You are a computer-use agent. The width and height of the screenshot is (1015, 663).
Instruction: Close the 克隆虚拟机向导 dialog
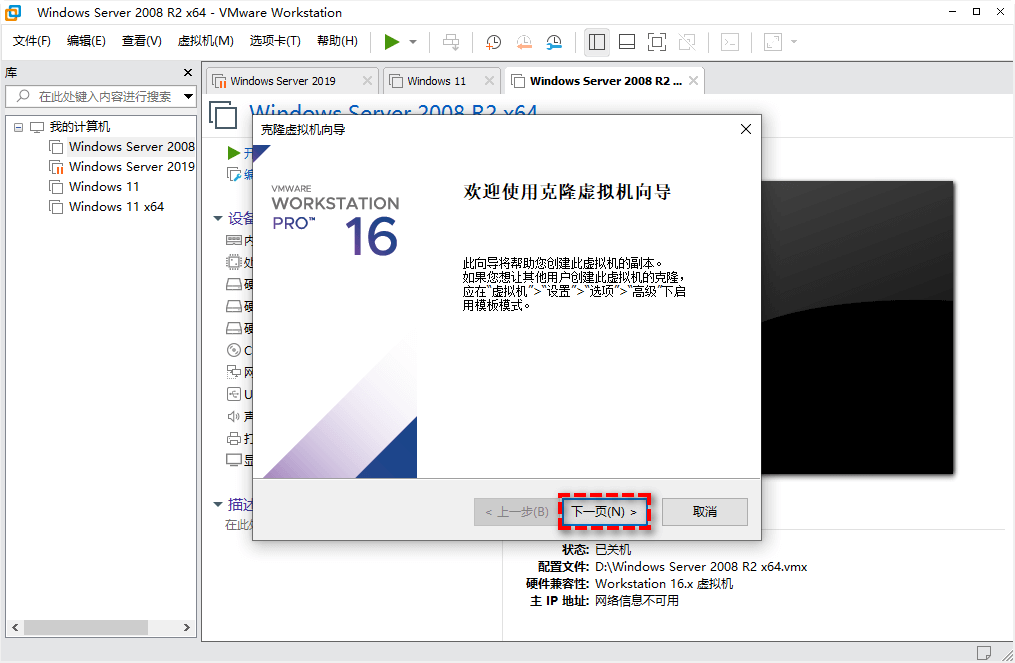pyautogui.click(x=746, y=129)
